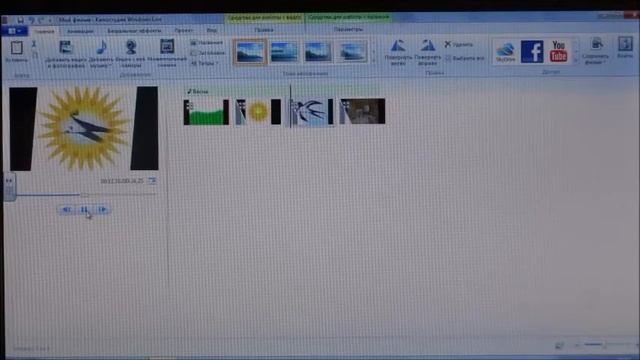
Task: Open the quick access toolbar dropdown arrow
Action: tap(50, 20)
